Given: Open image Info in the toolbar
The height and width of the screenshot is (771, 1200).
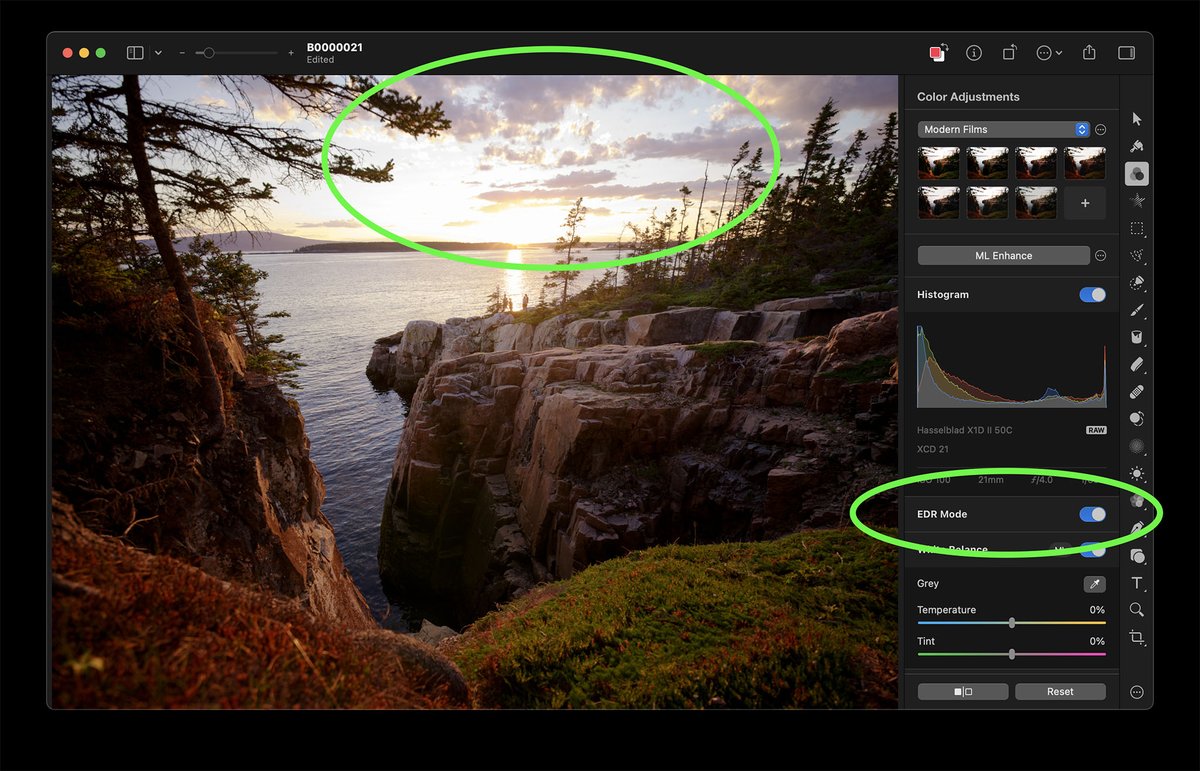Looking at the screenshot, I should coord(974,52).
